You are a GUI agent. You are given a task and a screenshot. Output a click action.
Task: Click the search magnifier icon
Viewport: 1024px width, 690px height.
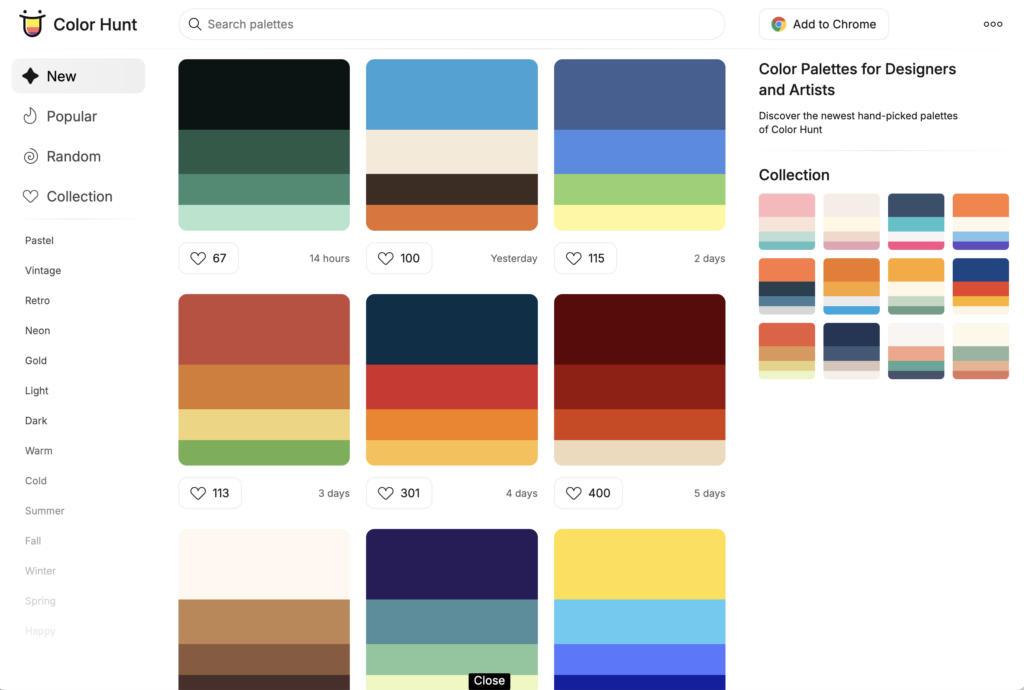click(194, 24)
